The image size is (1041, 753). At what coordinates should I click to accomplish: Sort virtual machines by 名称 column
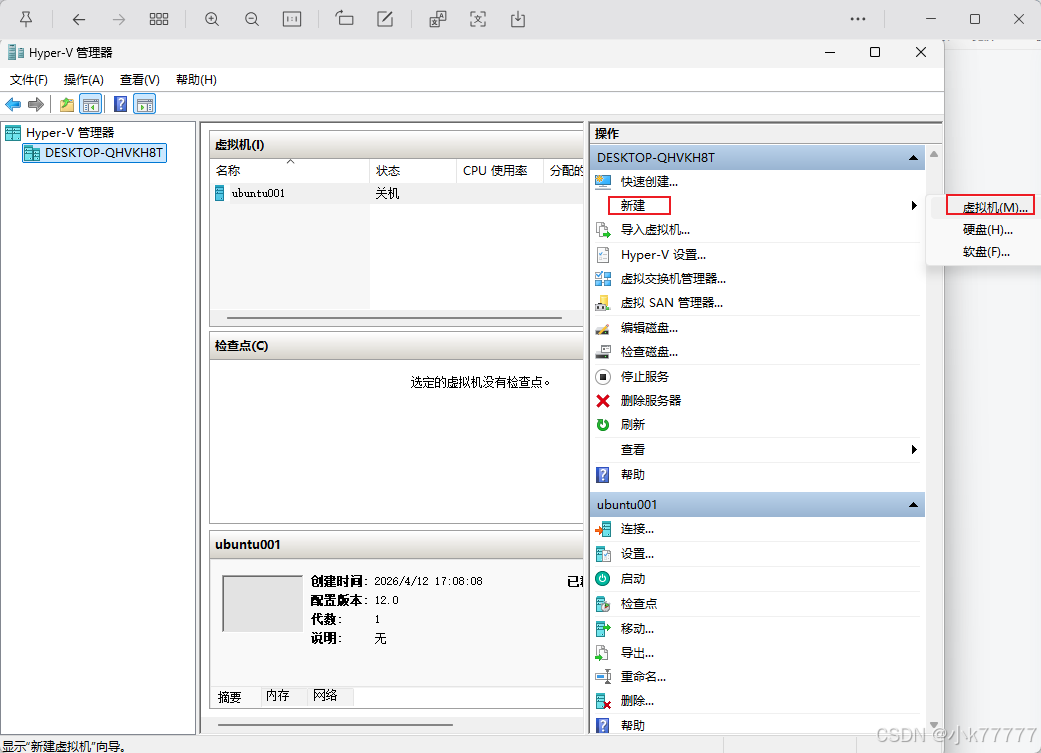click(x=289, y=171)
